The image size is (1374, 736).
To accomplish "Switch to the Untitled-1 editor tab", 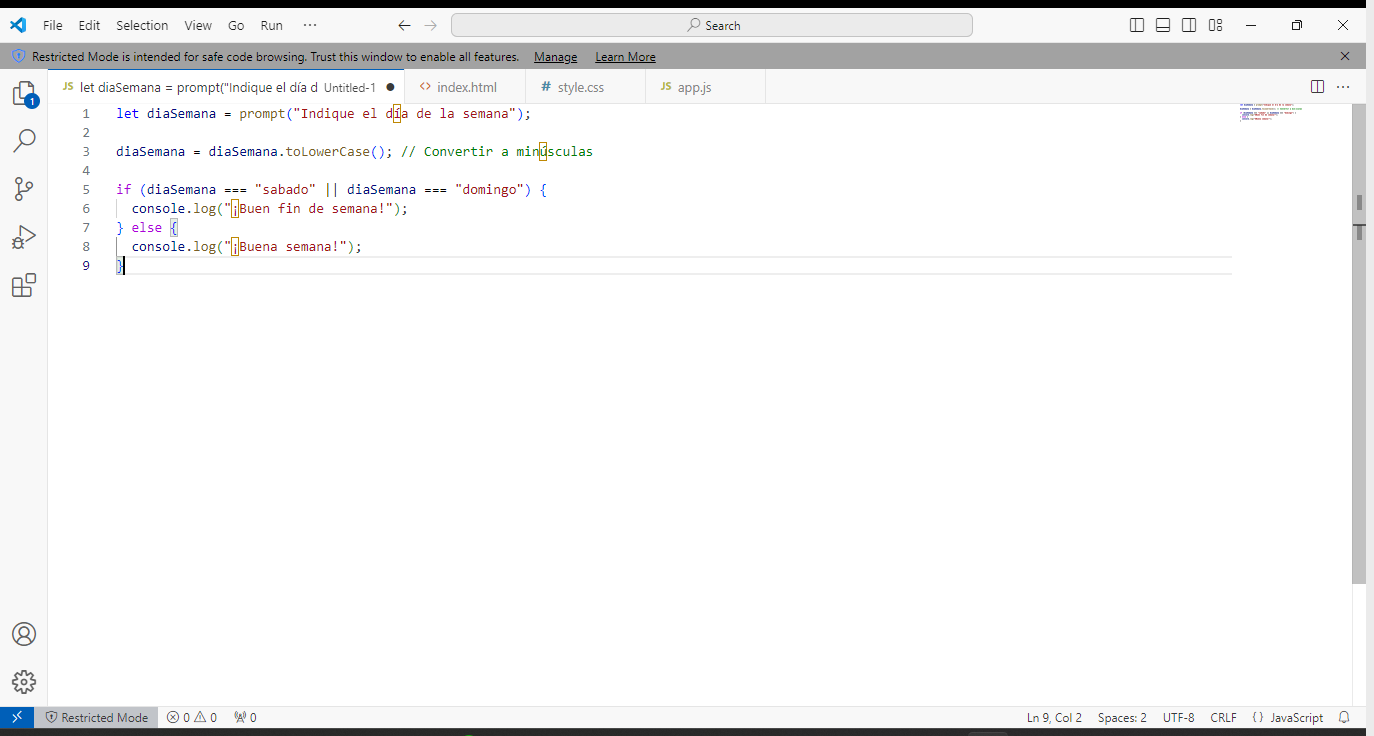I will (226, 87).
